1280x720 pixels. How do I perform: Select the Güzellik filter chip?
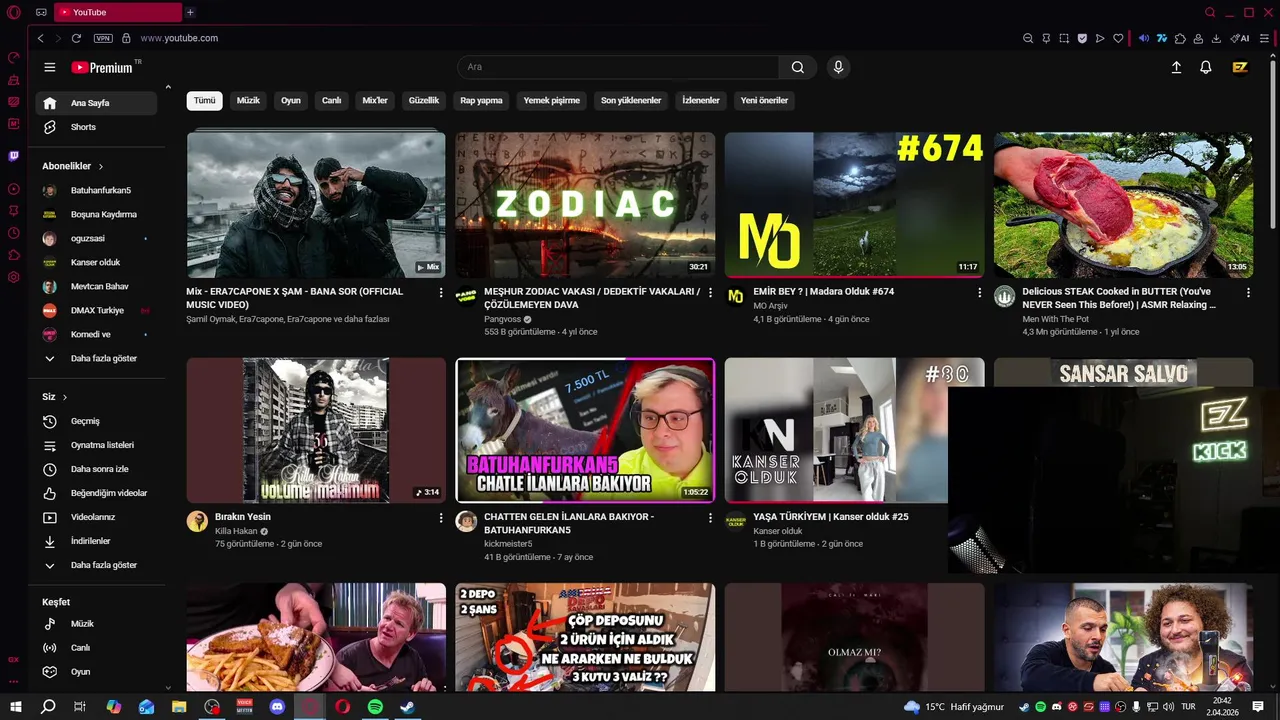point(424,100)
